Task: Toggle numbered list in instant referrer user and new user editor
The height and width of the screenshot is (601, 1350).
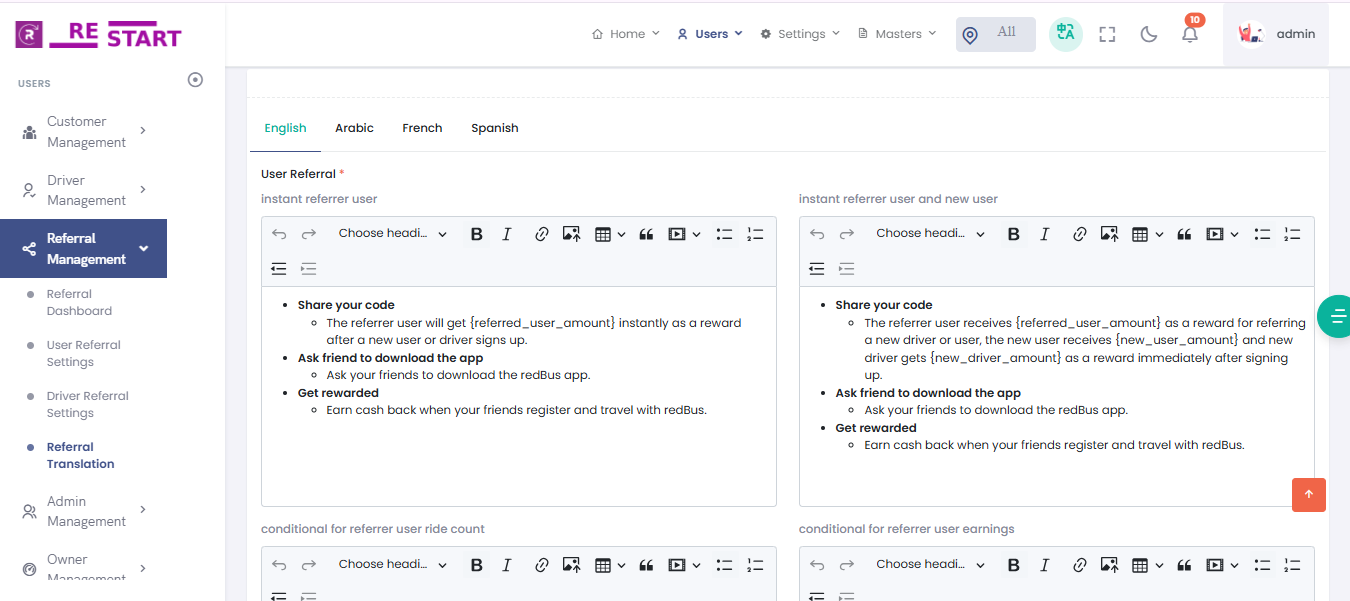Action: (1292, 234)
